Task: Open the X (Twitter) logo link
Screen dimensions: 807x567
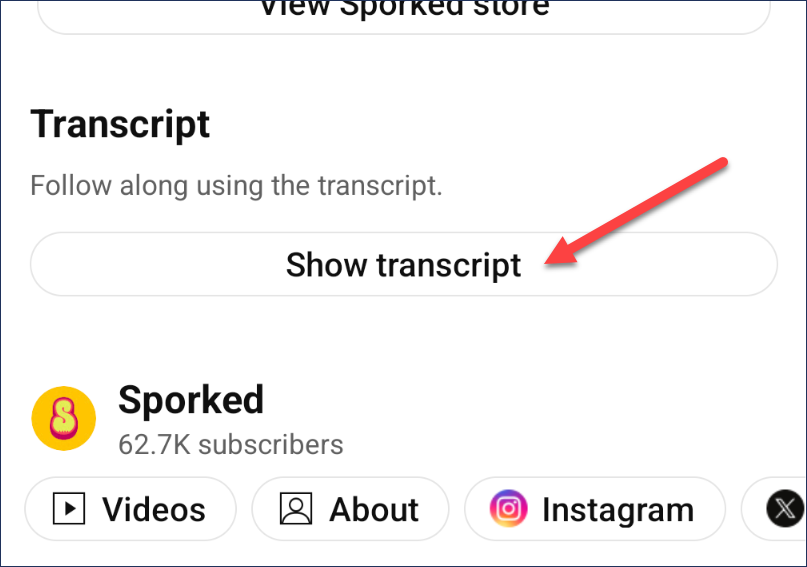Action: (785, 509)
